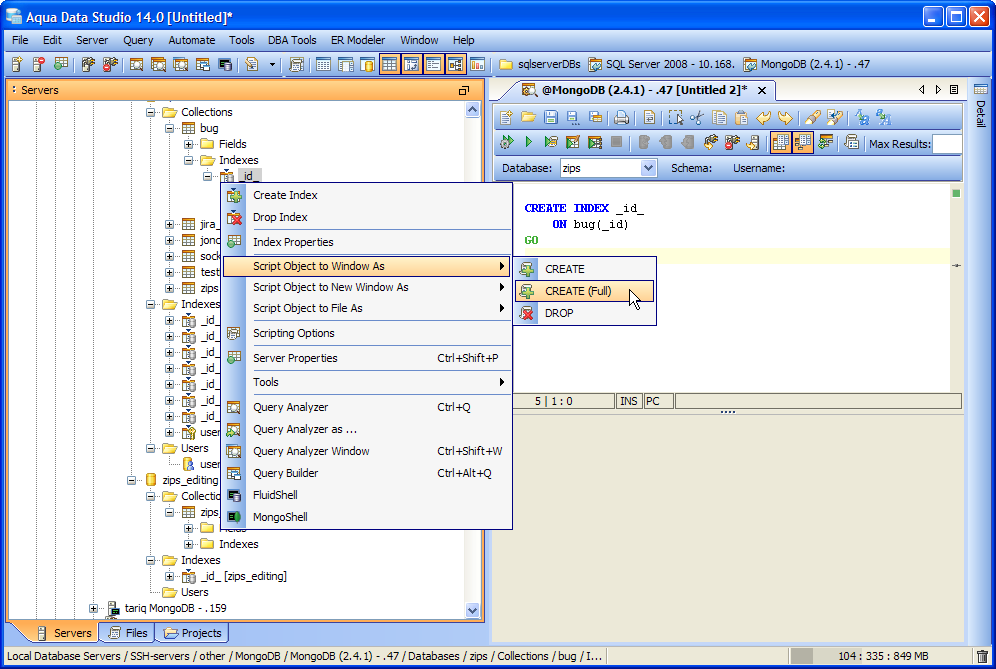This screenshot has width=996, height=669.
Task: Toggle the tree results button in editor toolbar
Action: pos(803,142)
